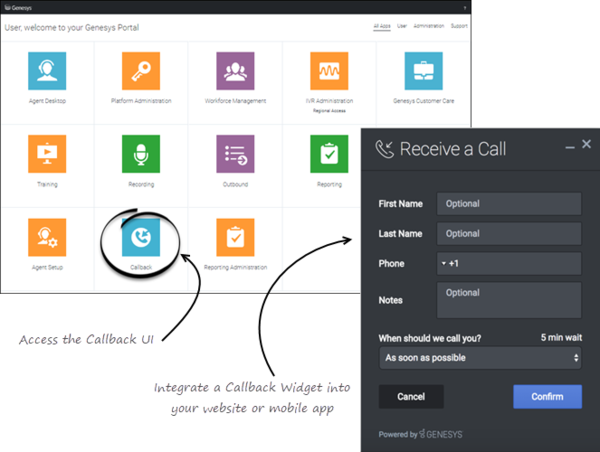Click the help question mark in title bar
The width and height of the screenshot is (600, 452).
pos(465,8)
